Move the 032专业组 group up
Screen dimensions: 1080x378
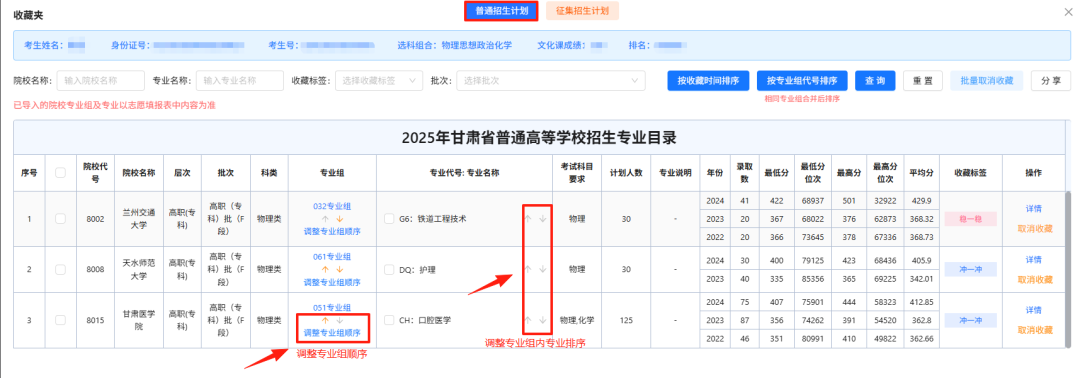(x=325, y=218)
